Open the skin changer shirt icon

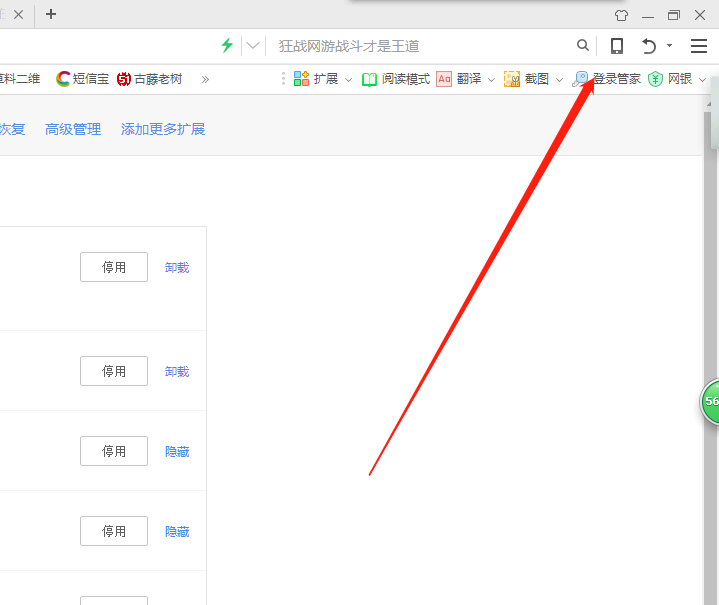pos(621,16)
